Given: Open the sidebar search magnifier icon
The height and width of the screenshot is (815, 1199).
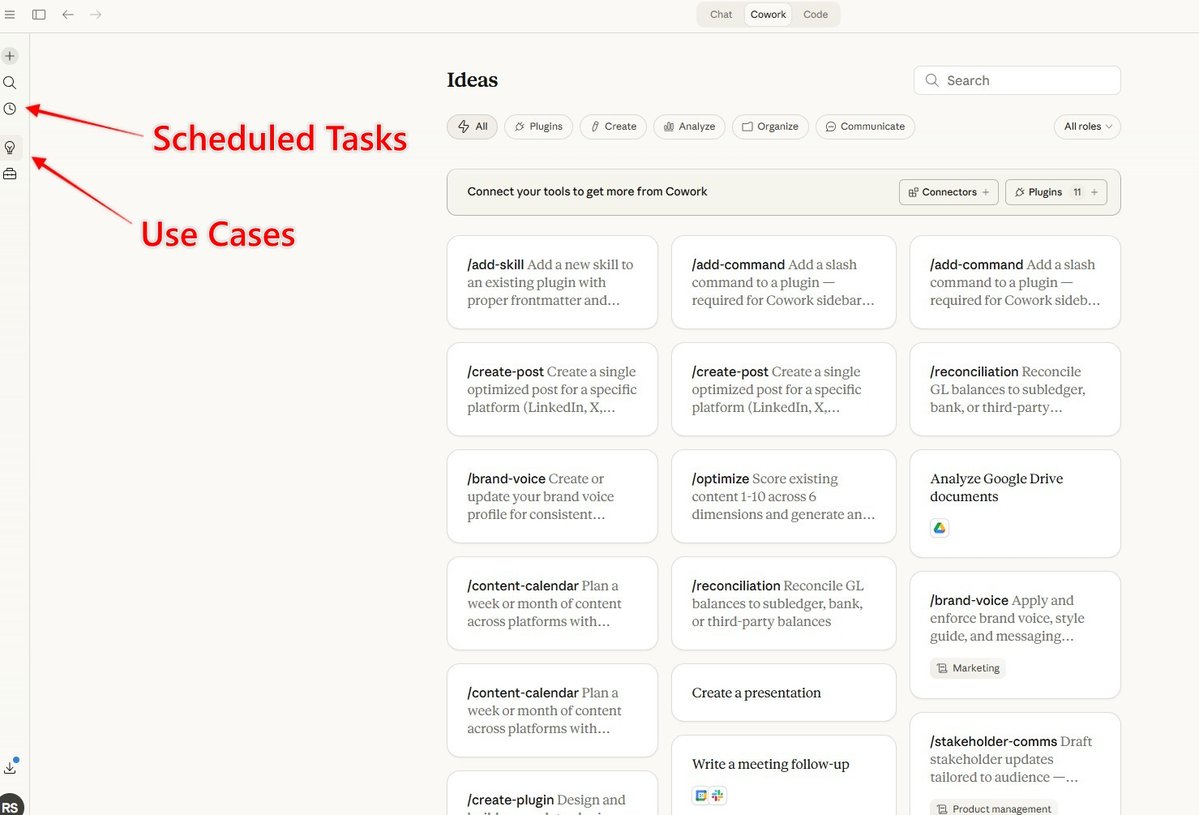Looking at the screenshot, I should click(x=10, y=83).
